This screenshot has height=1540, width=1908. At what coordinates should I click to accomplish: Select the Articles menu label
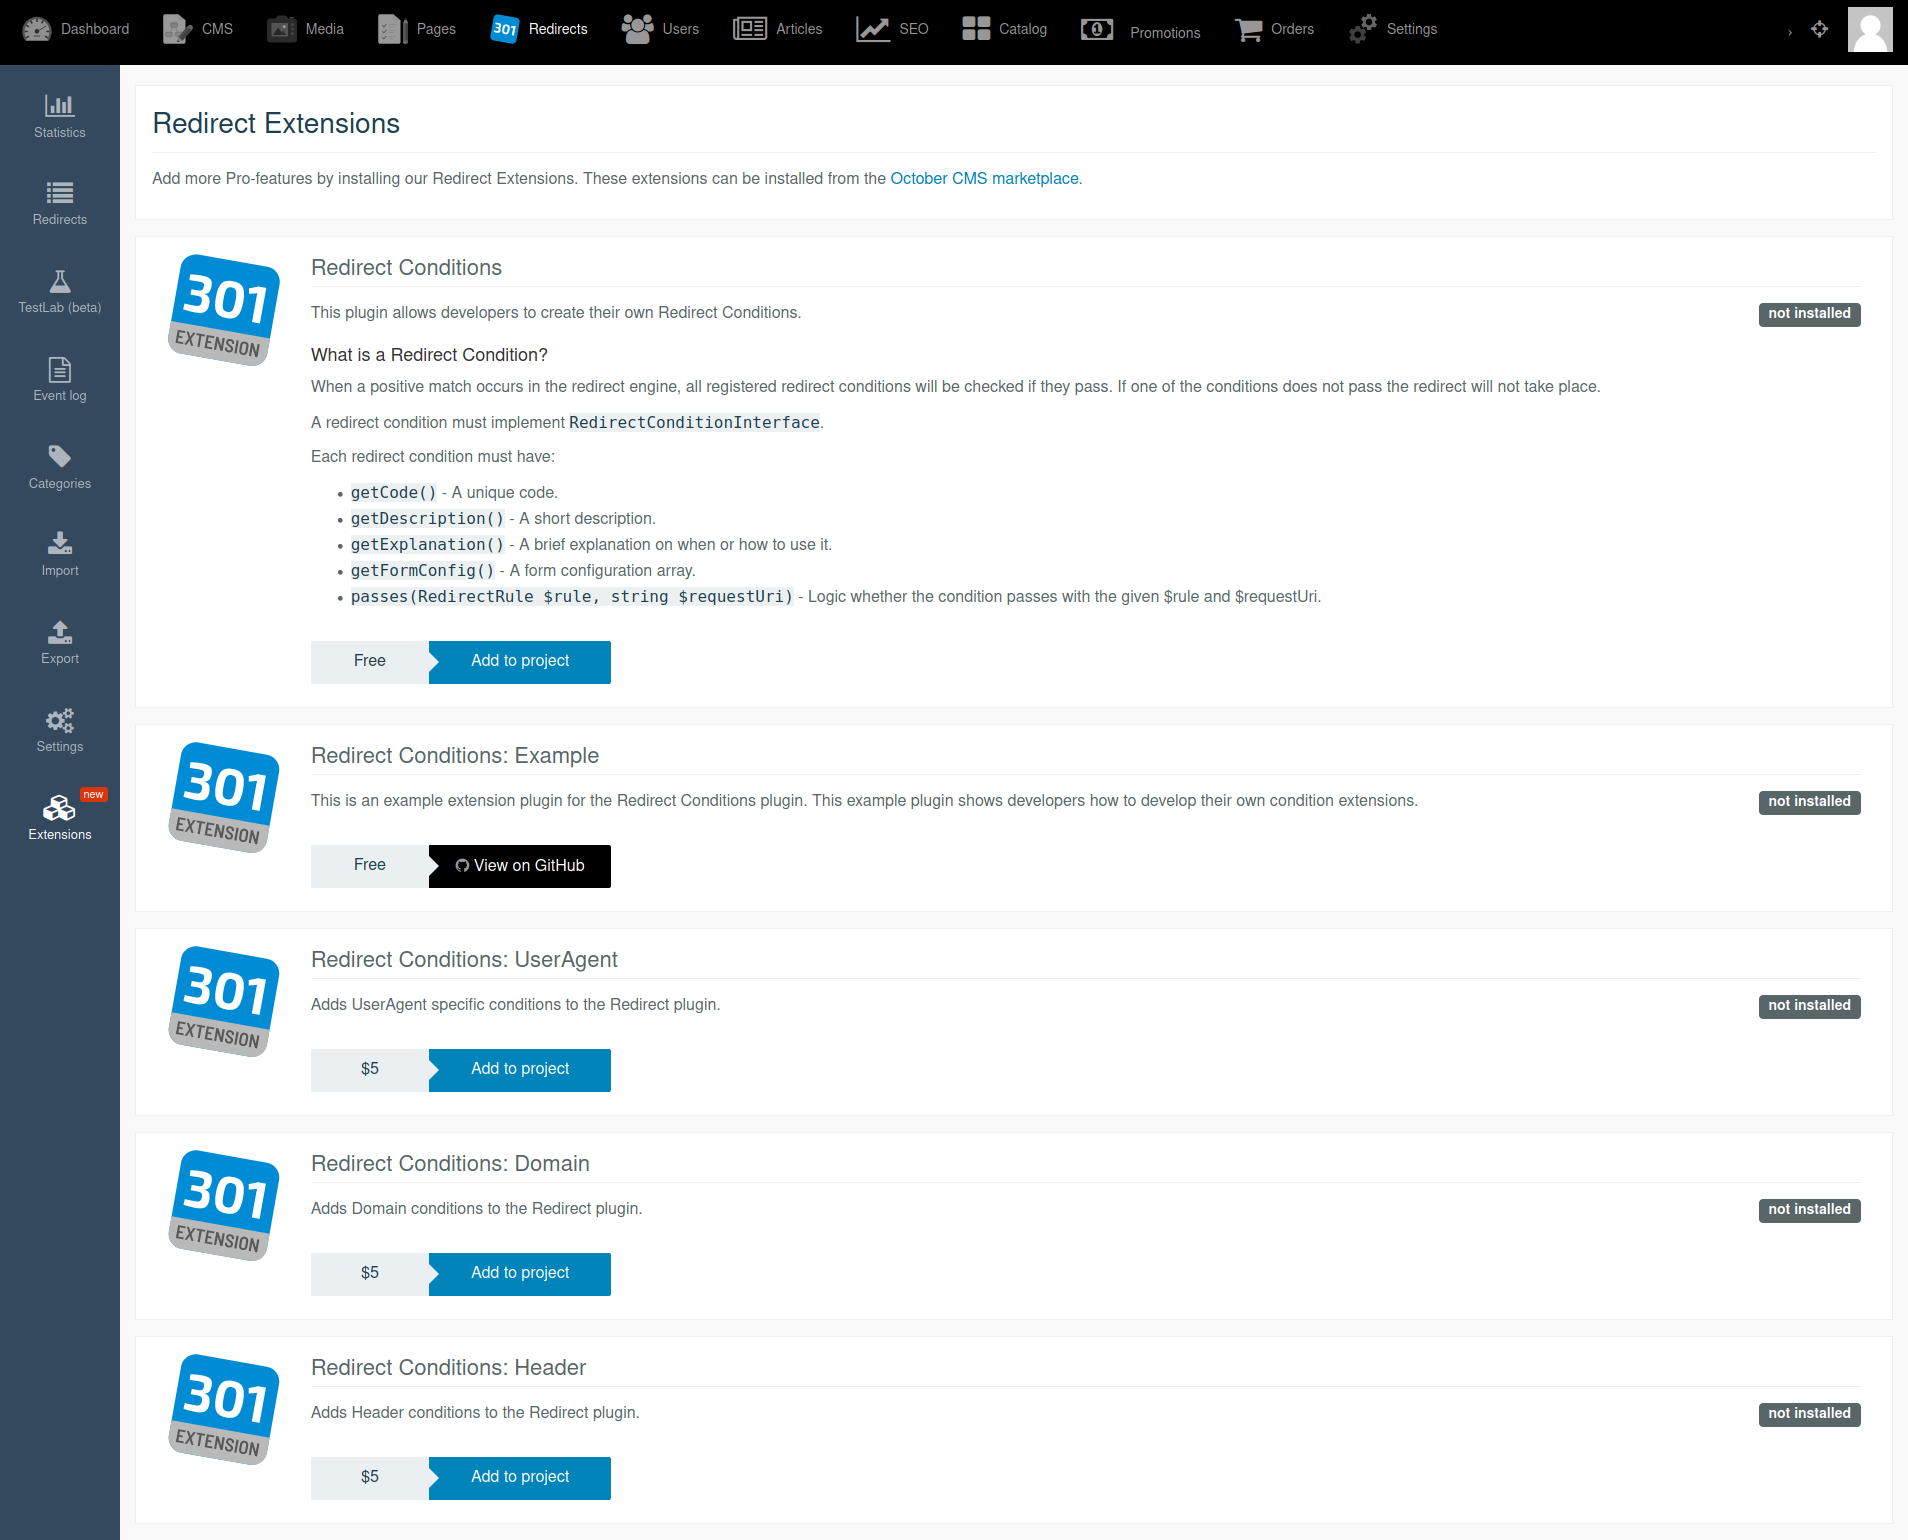[799, 29]
